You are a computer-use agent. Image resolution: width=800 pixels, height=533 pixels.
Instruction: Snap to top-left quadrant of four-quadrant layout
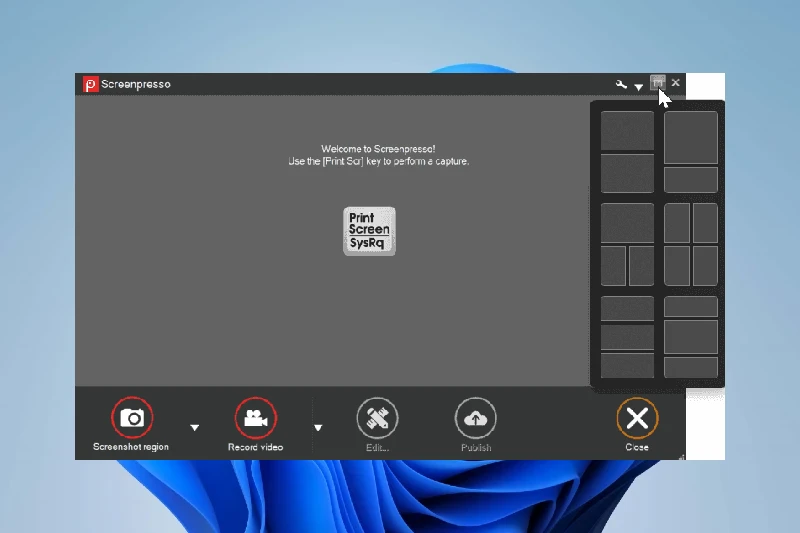(x=677, y=223)
